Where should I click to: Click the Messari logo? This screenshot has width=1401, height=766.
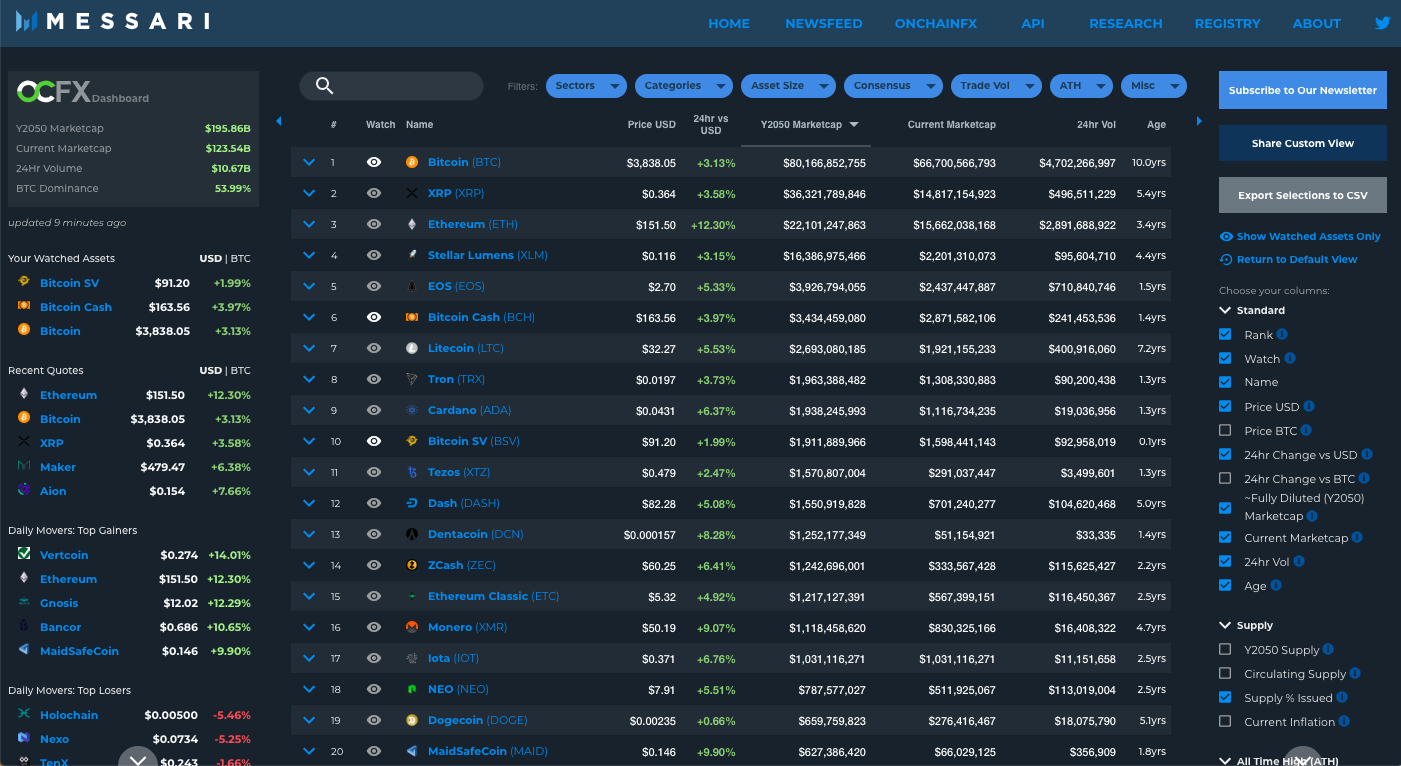pyautogui.click(x=113, y=21)
